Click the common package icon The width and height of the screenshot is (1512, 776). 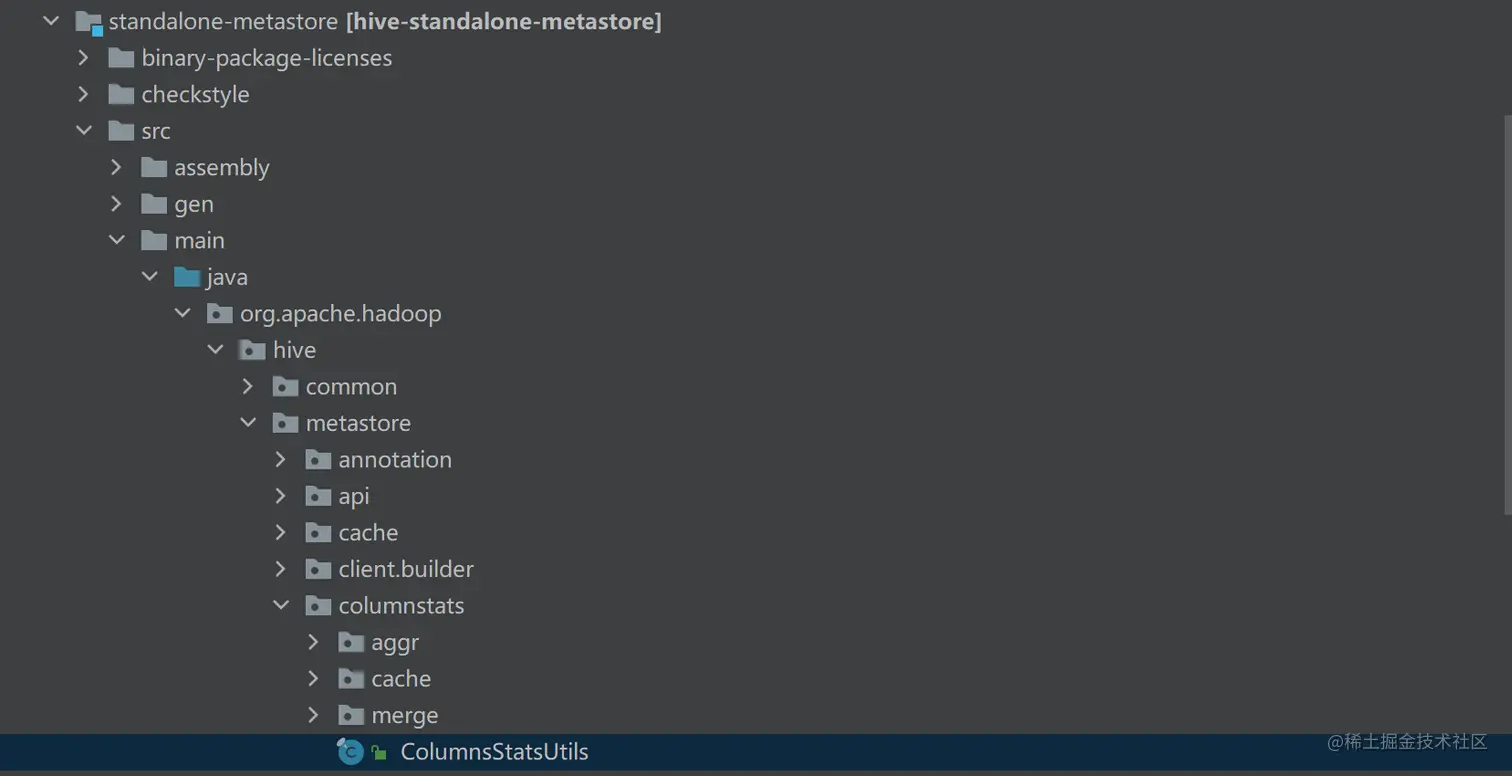(285, 386)
